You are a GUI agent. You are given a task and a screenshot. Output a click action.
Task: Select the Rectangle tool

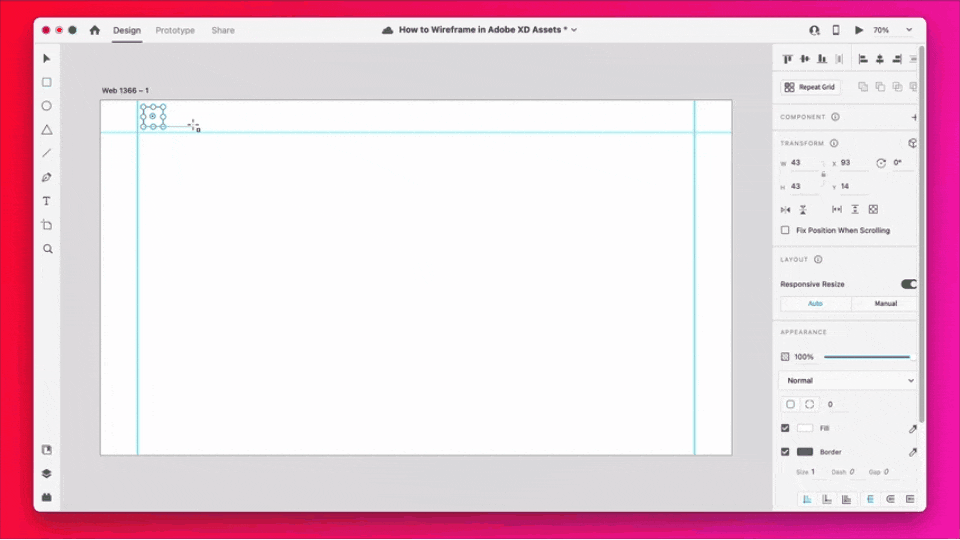47,82
